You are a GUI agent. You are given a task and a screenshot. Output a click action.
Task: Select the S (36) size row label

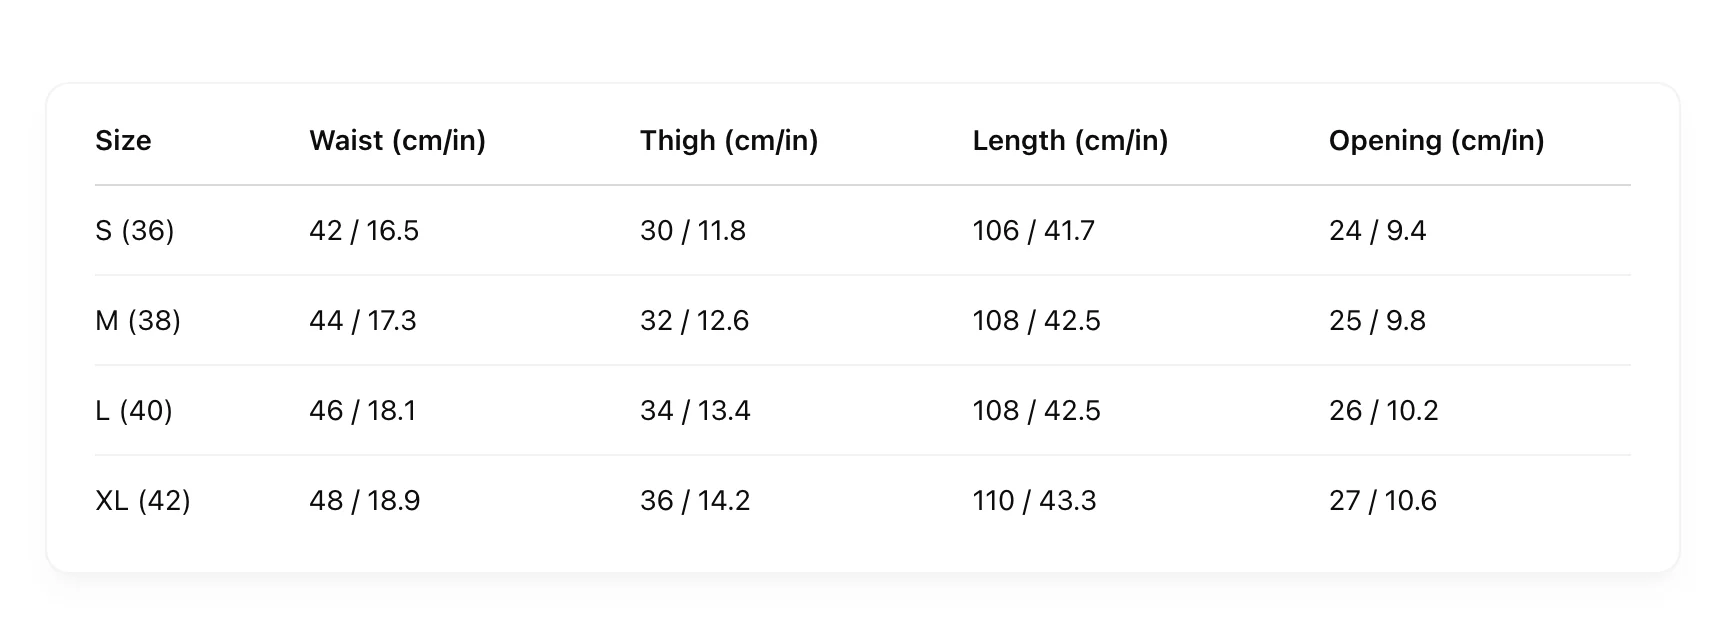[135, 231]
